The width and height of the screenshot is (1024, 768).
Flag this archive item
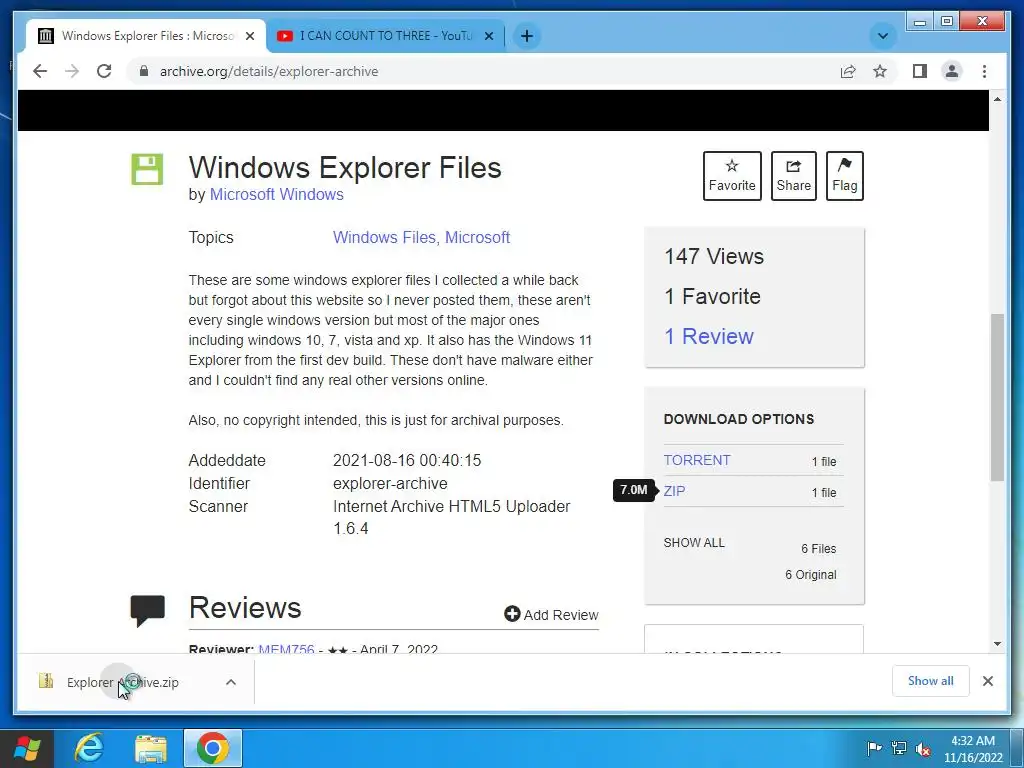tap(844, 176)
